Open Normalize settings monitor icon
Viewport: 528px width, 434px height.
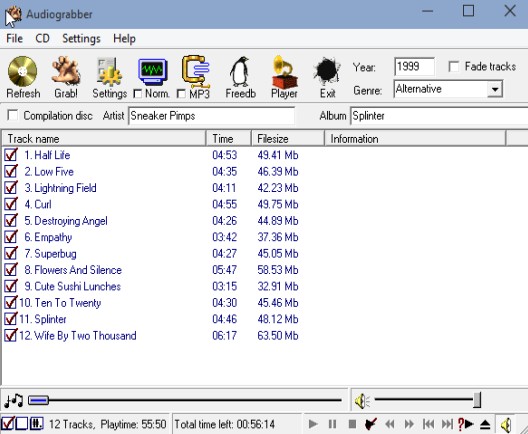click(153, 72)
